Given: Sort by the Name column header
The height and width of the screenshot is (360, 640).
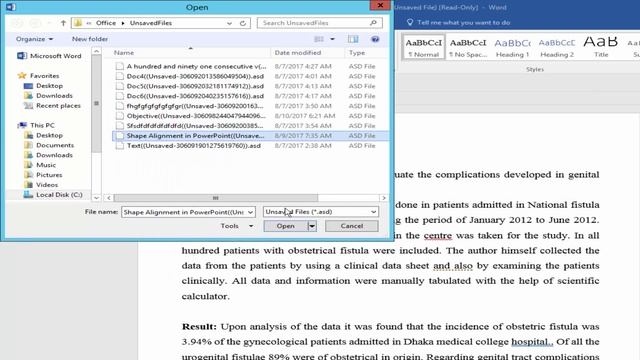Looking at the screenshot, I should coord(124,53).
